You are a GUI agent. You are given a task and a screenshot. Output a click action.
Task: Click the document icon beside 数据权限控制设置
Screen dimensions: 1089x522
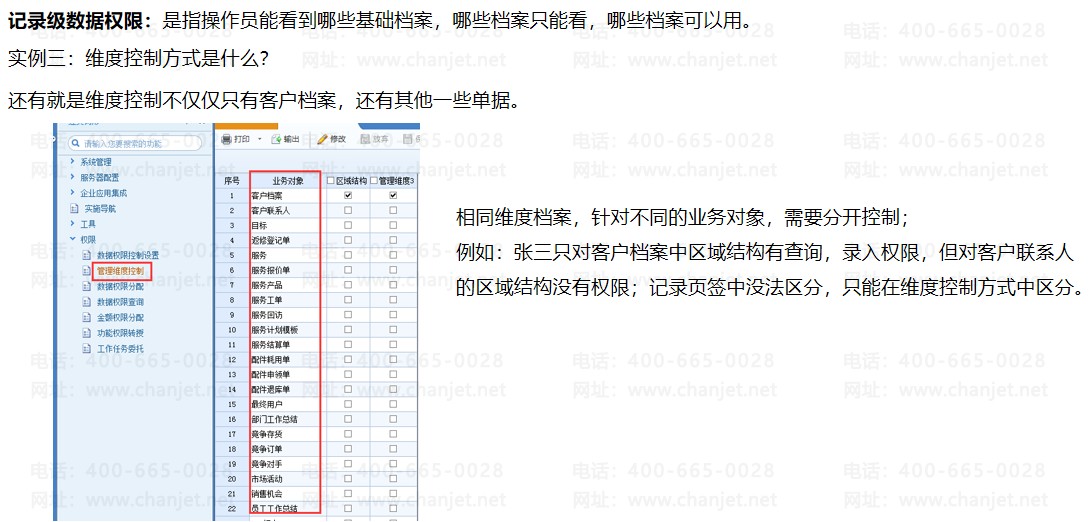tap(87, 256)
